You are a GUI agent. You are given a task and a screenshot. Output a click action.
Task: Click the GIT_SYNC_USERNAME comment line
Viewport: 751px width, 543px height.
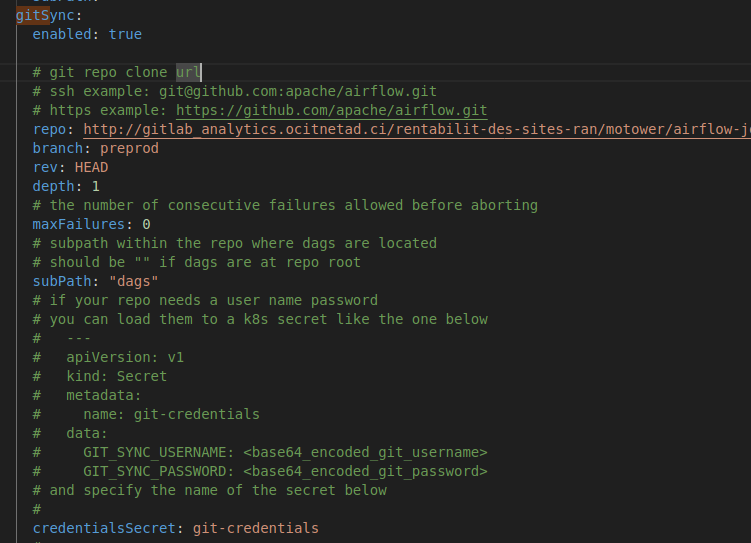(260, 452)
